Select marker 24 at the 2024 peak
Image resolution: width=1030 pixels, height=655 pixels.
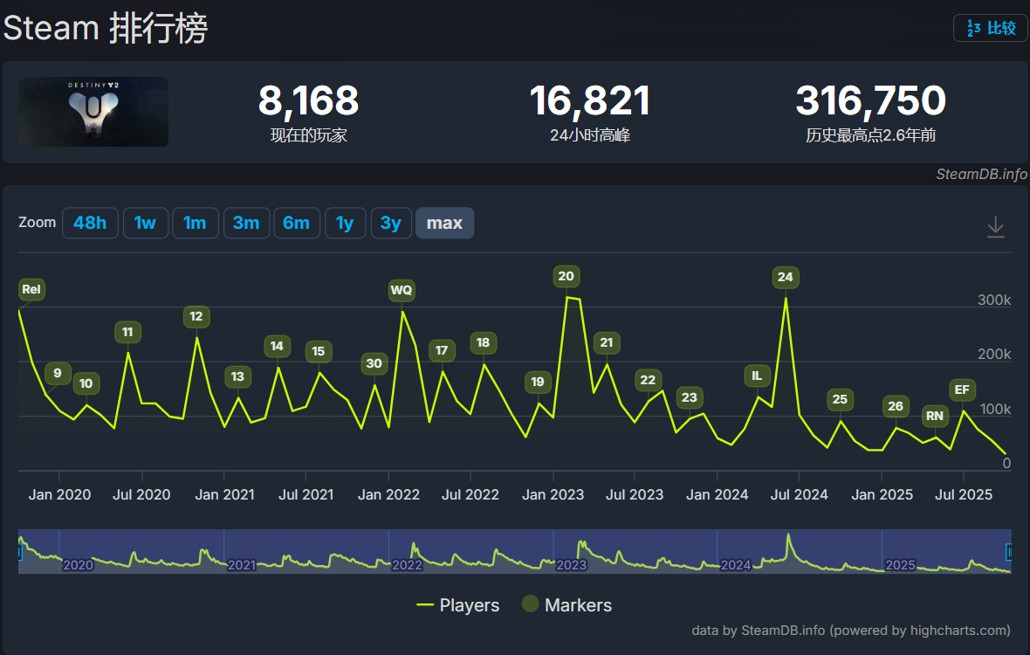[x=785, y=277]
